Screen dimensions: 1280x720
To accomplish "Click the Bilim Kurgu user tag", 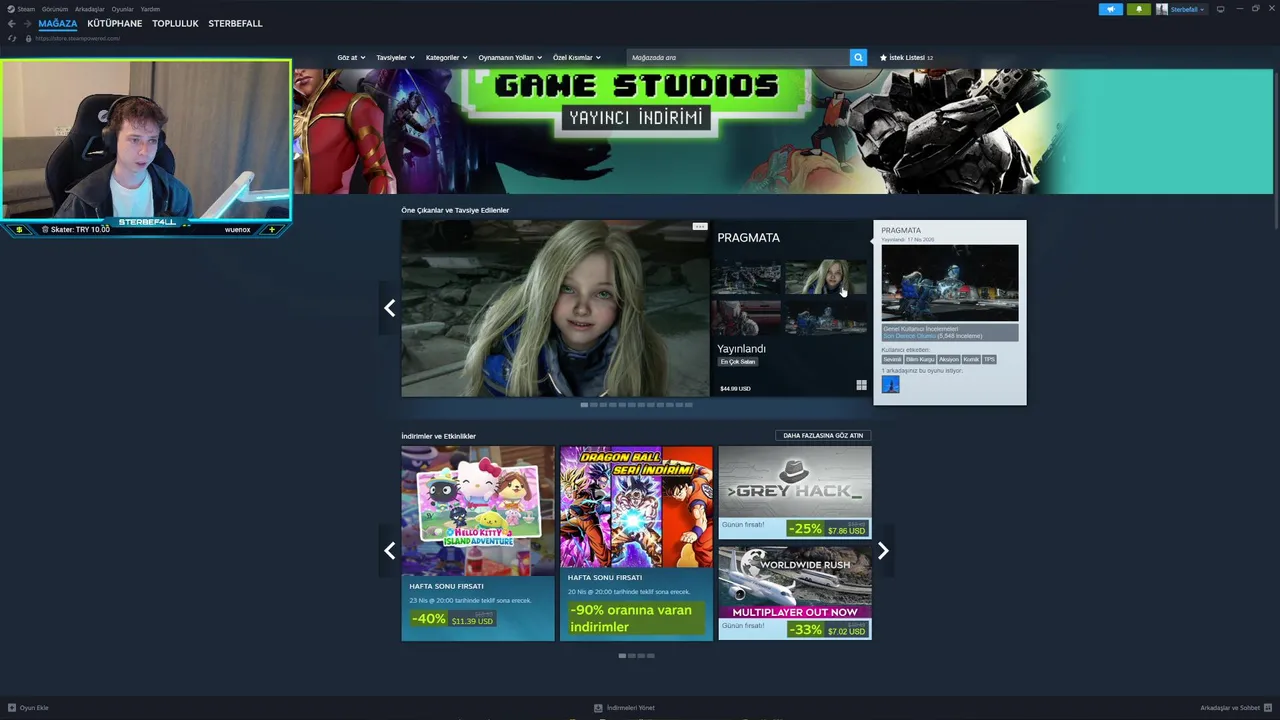I will pos(920,359).
